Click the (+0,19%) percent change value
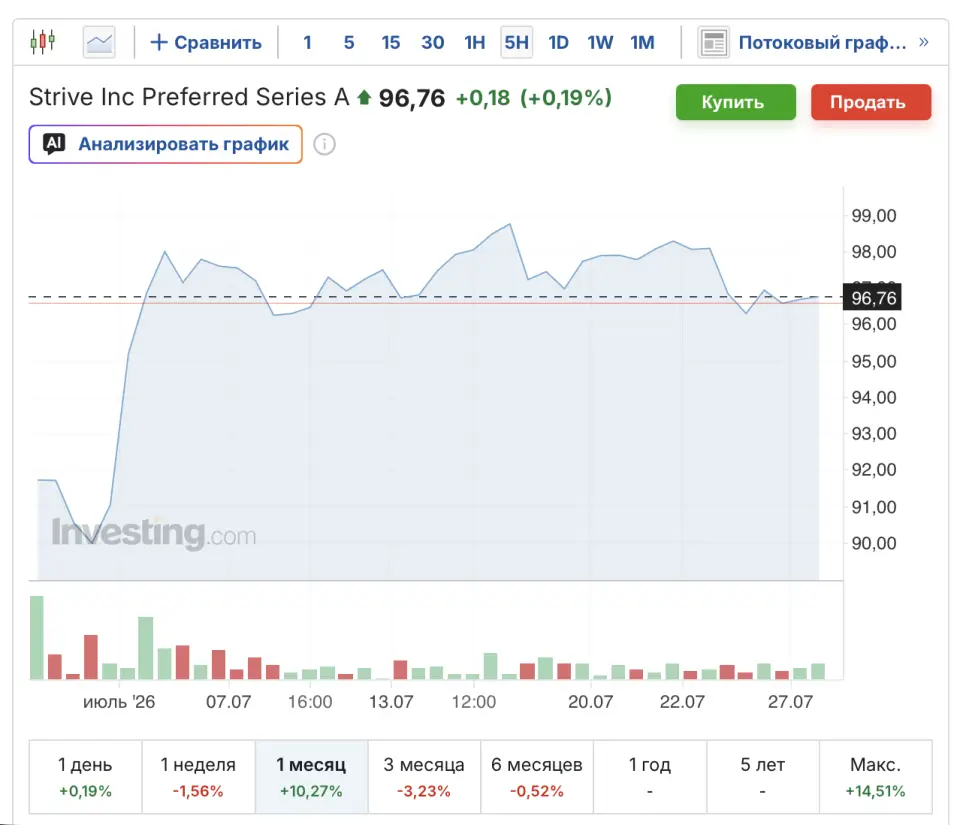Image resolution: width=960 pixels, height=825 pixels. click(x=566, y=98)
